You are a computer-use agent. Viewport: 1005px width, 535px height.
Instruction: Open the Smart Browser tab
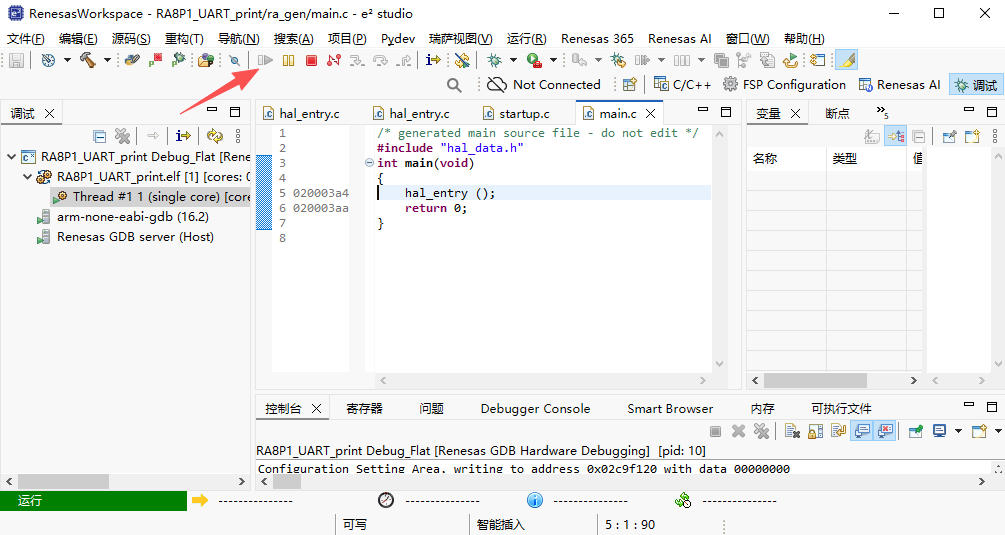670,408
